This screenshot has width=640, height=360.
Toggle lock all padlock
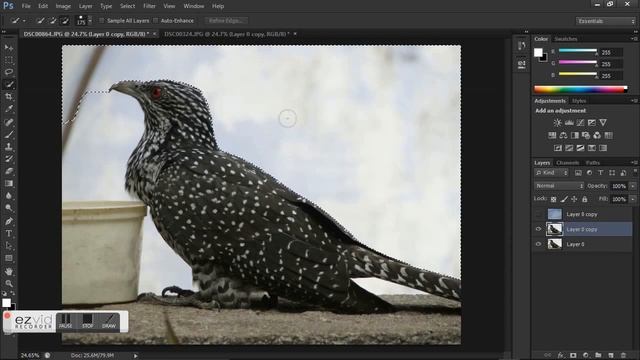click(584, 199)
